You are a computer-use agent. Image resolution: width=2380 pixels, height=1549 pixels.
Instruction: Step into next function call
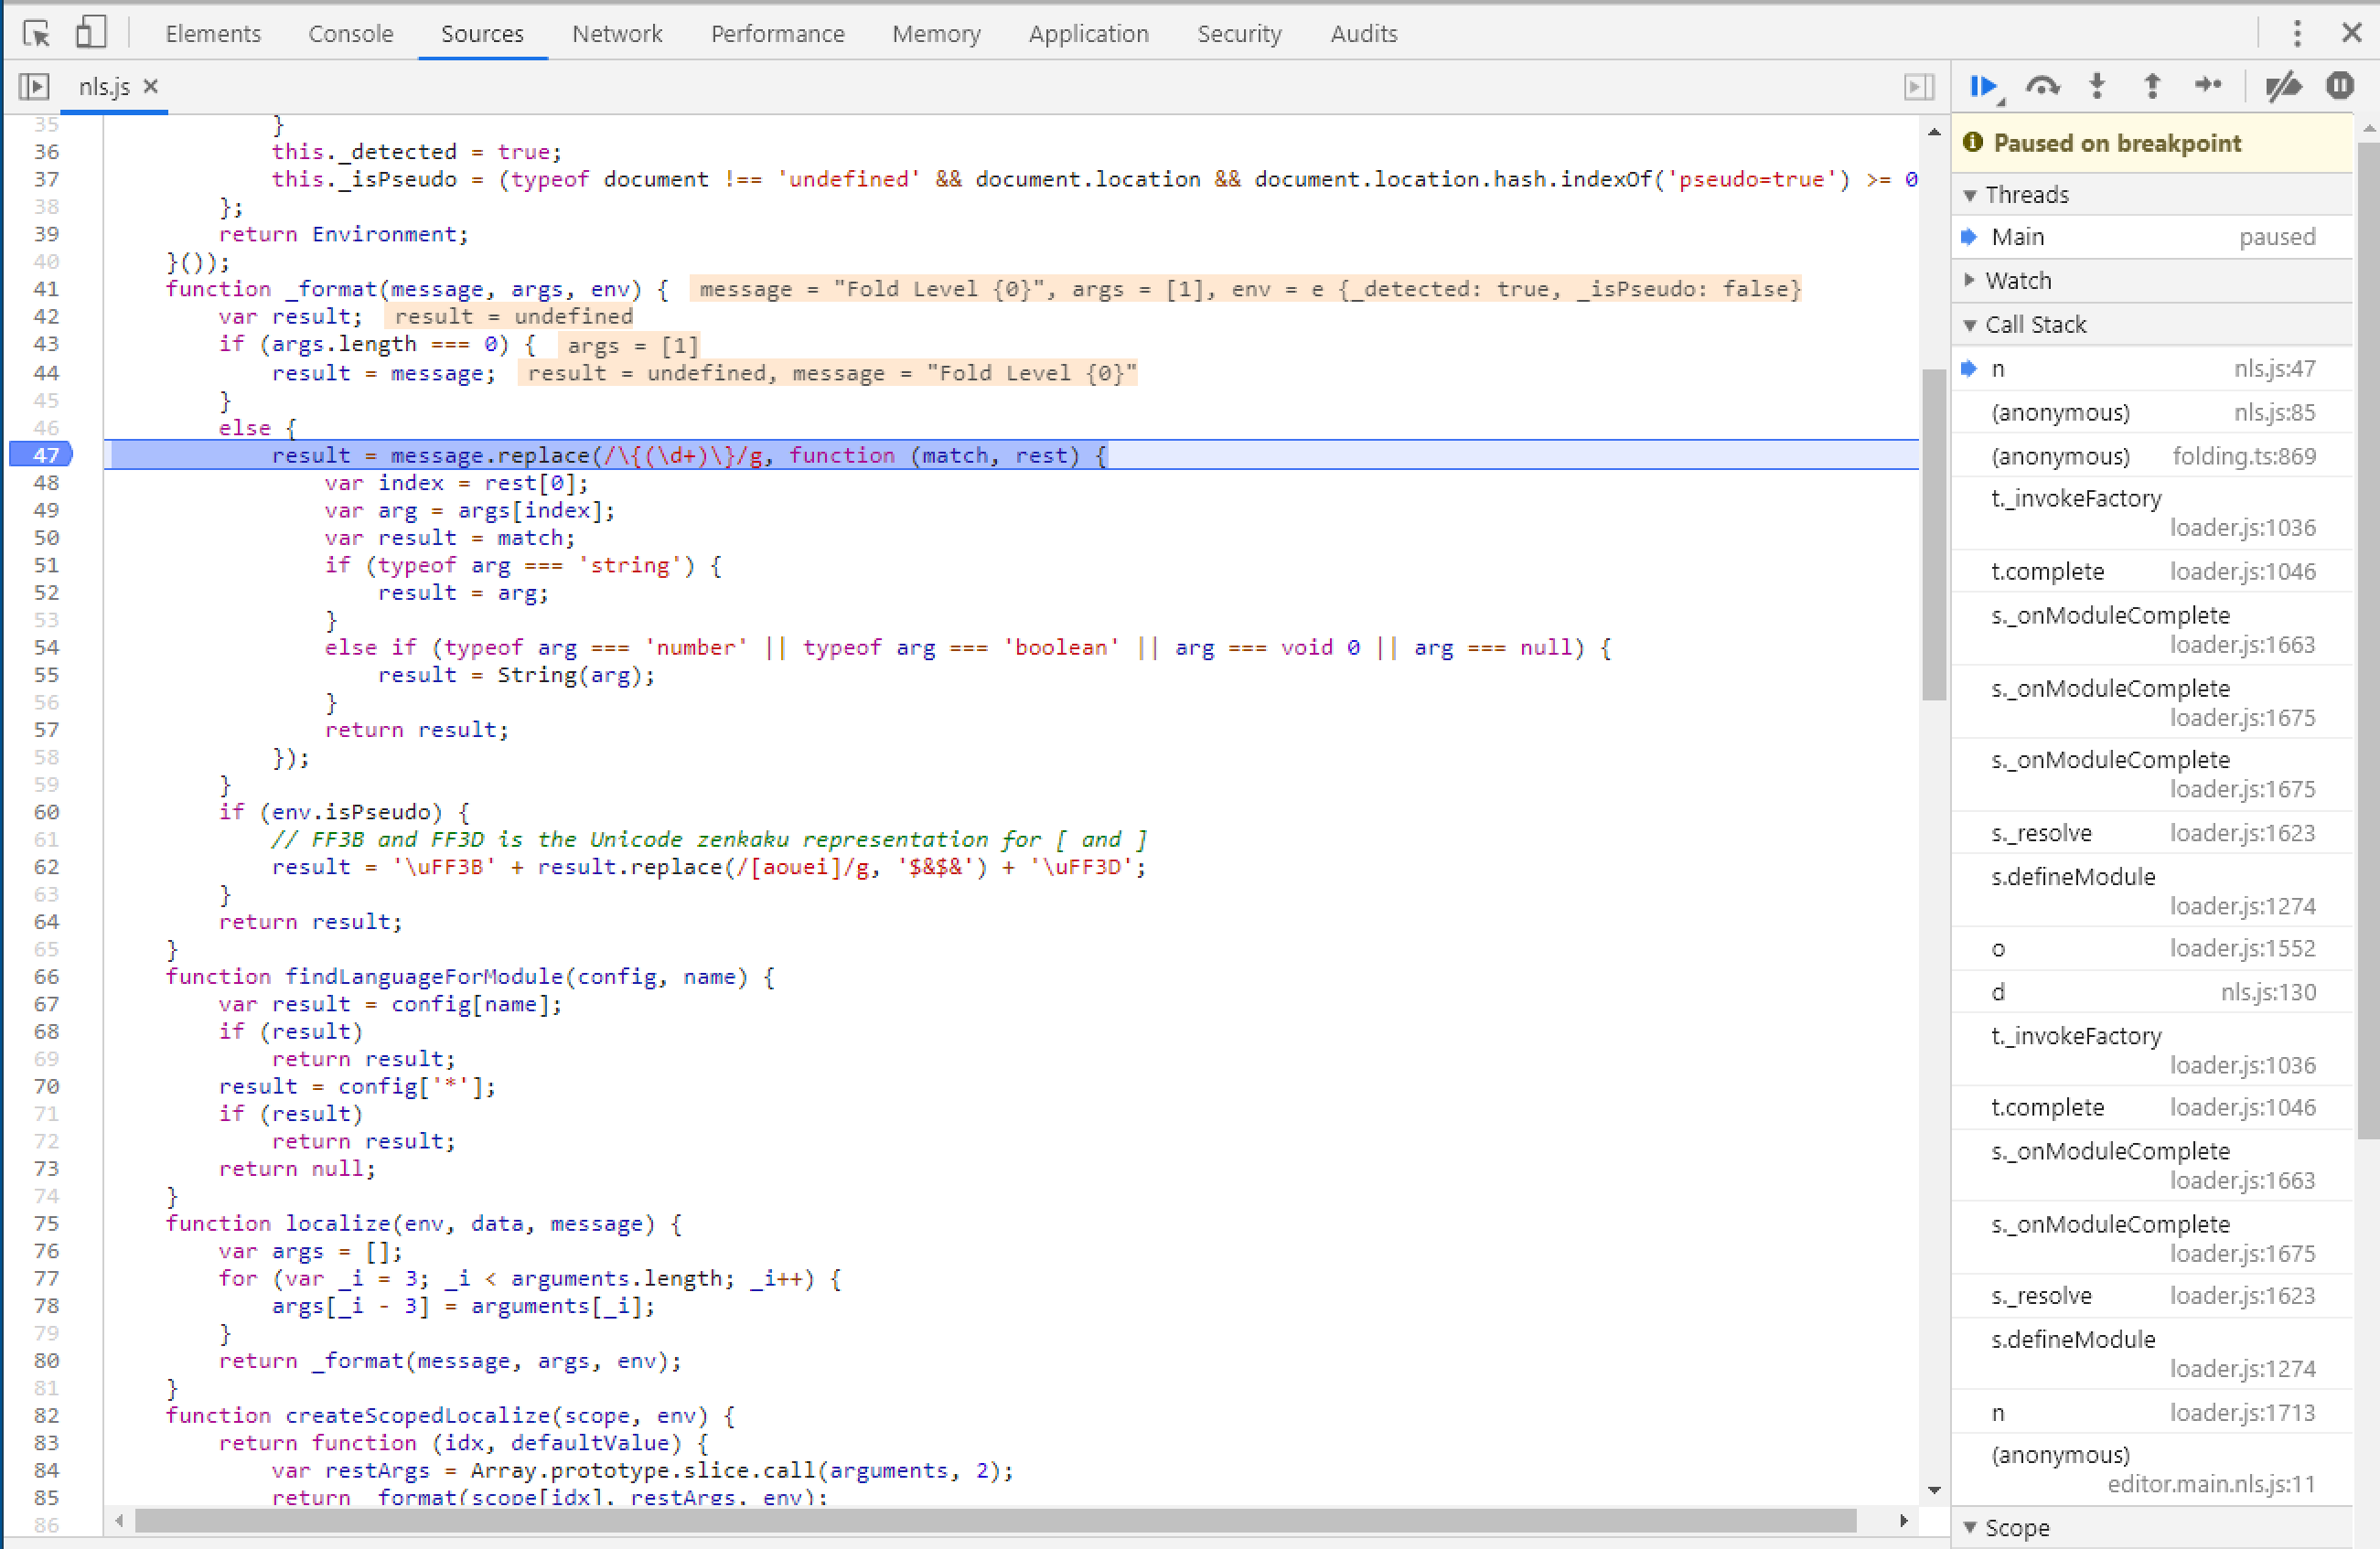[x=2097, y=87]
